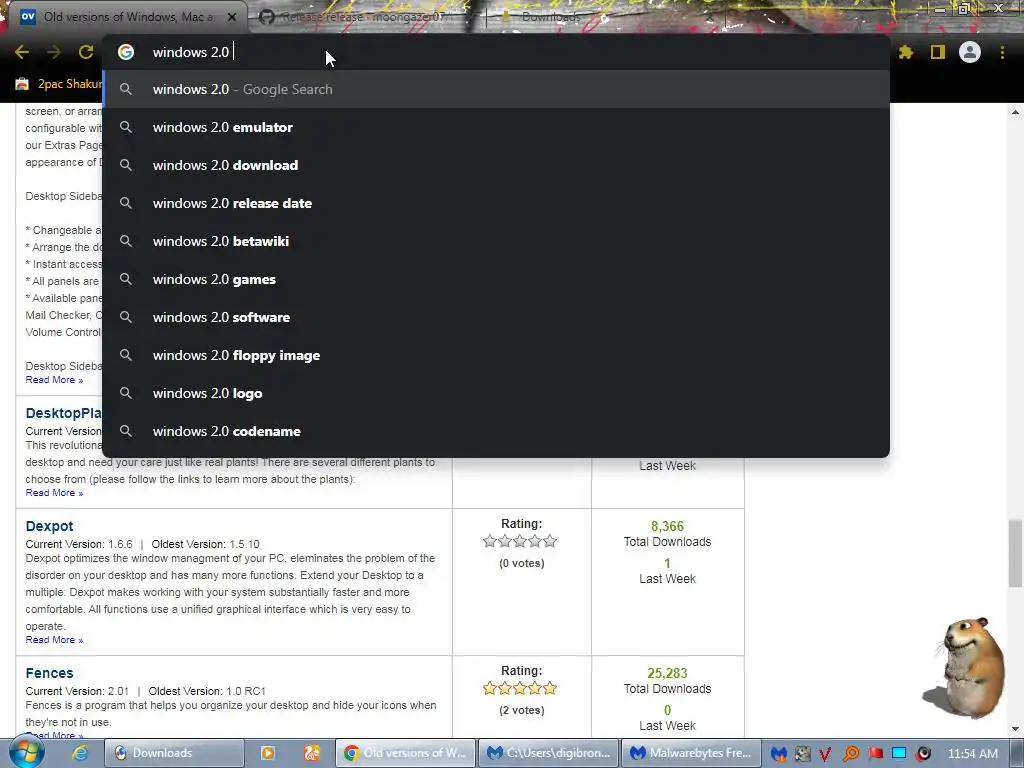
Task: Toggle the Chrome side panel icon
Action: [x=938, y=52]
